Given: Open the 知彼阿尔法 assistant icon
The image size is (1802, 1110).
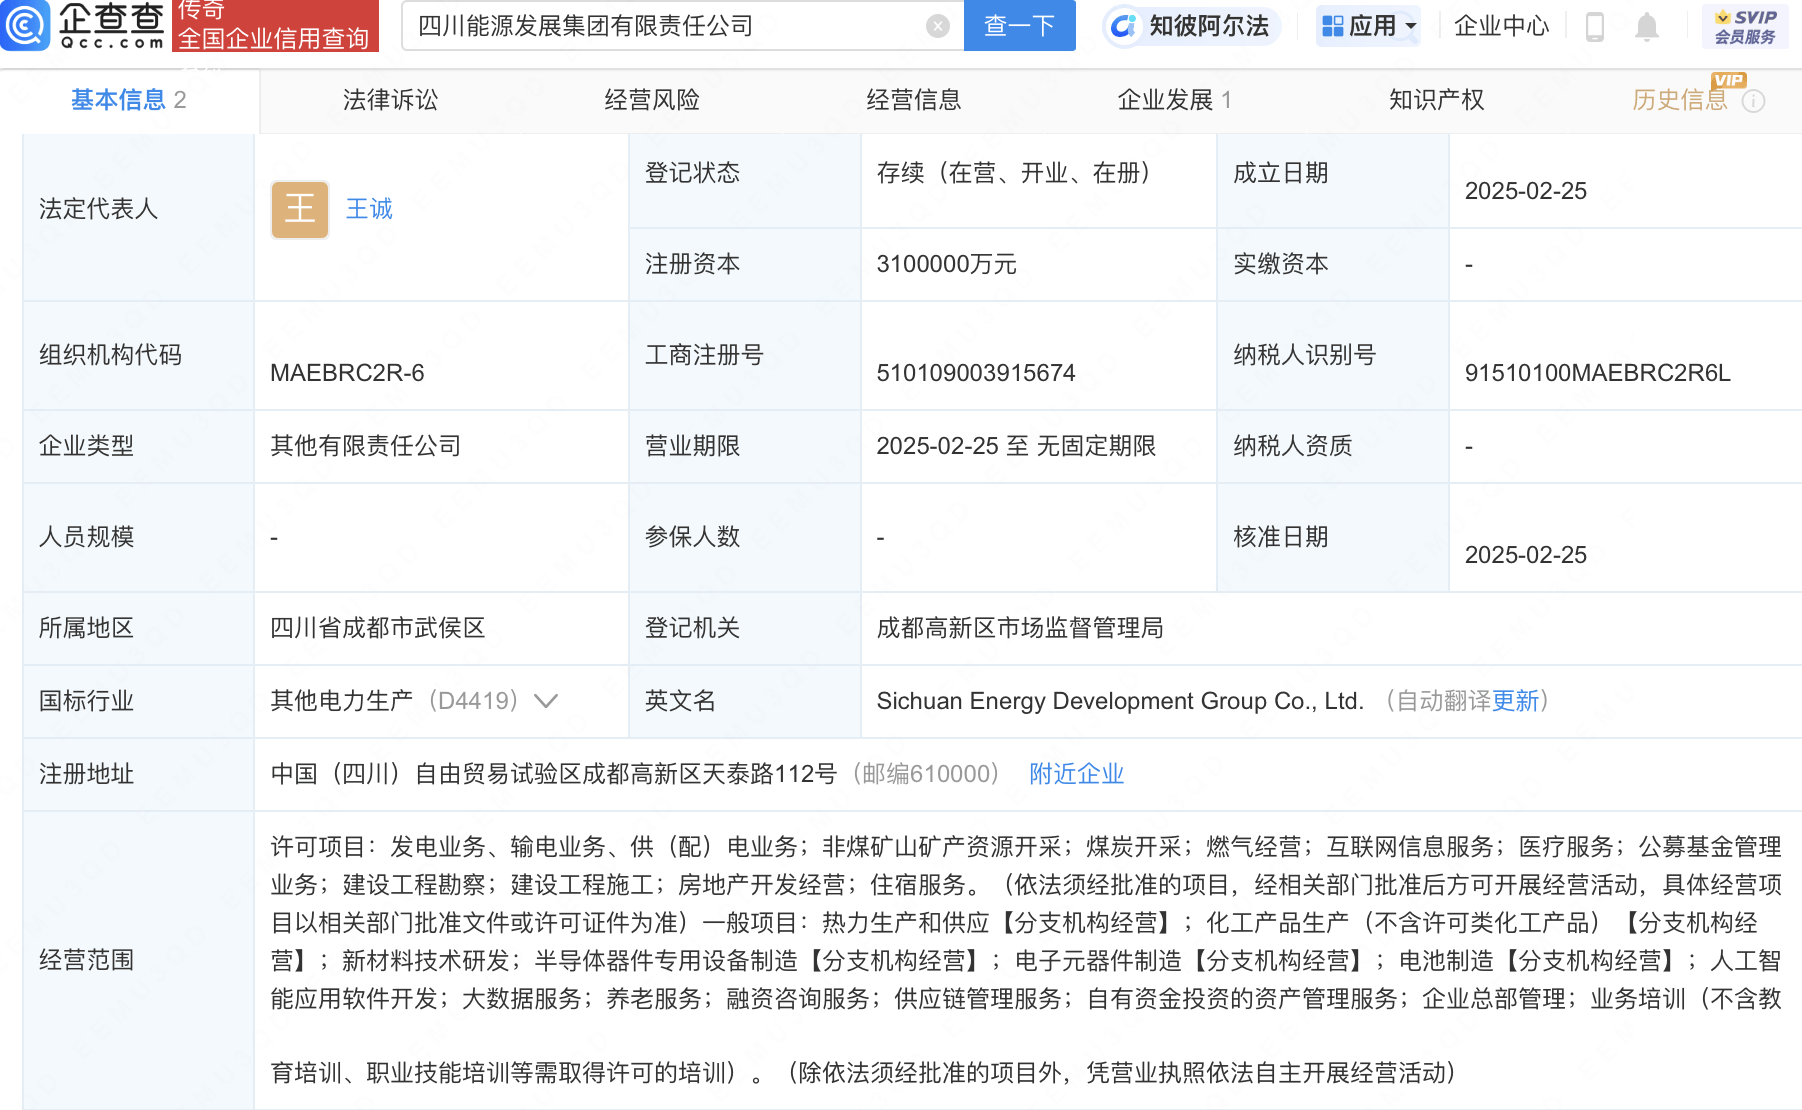Looking at the screenshot, I should pyautogui.click(x=1124, y=26).
